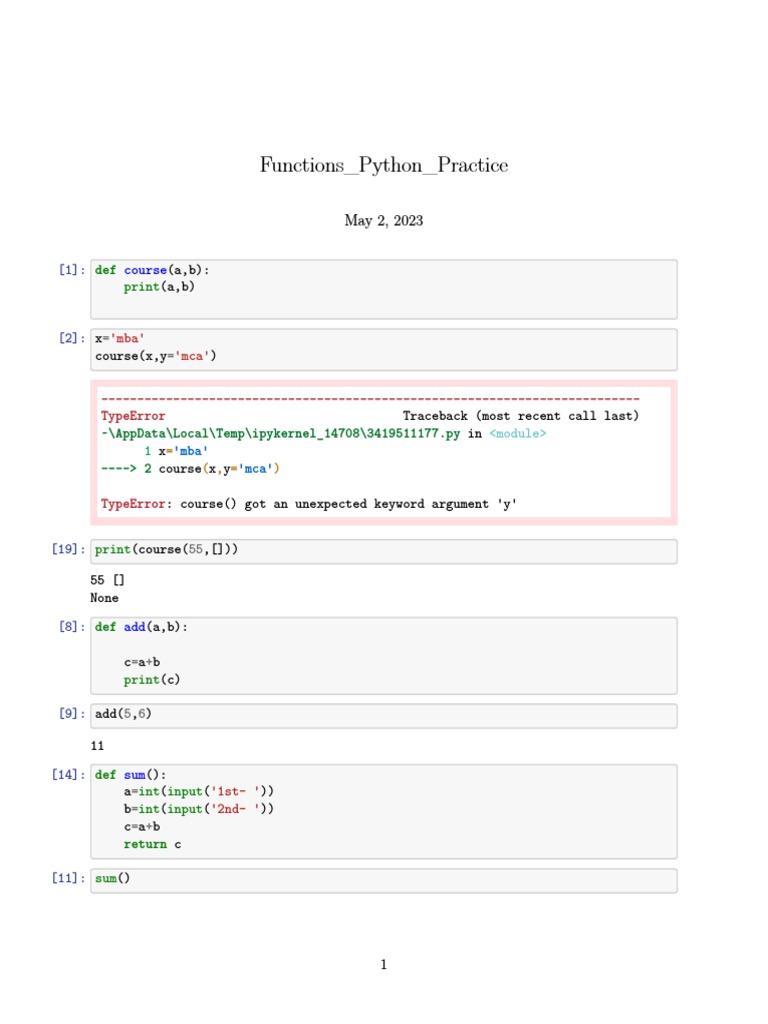The image size is (768, 1024).
Task: Click the def course(a,b) code cell
Action: (383, 289)
